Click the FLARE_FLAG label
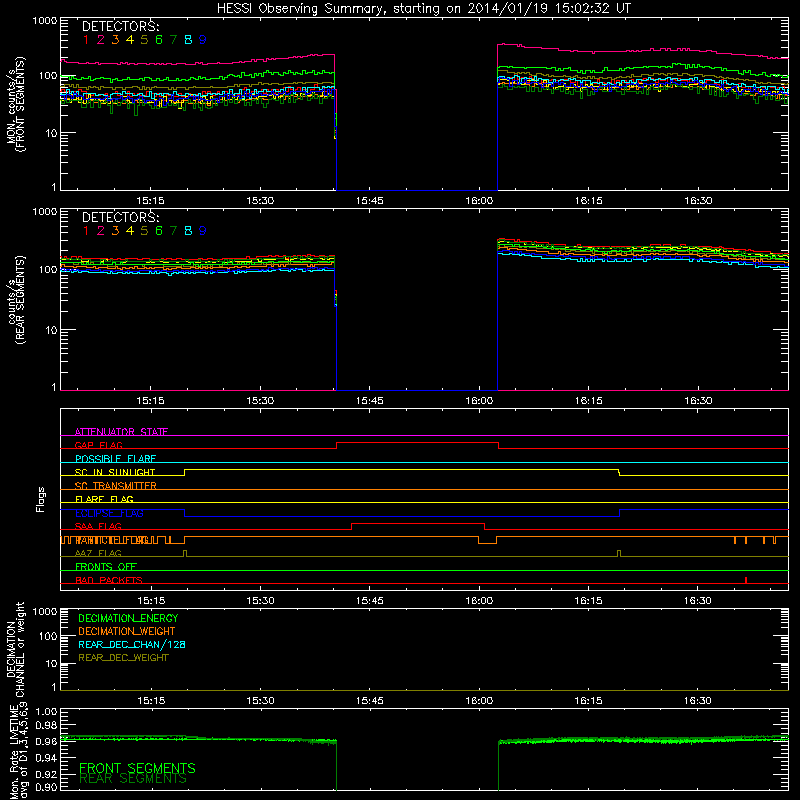800x800 pixels. (104, 499)
